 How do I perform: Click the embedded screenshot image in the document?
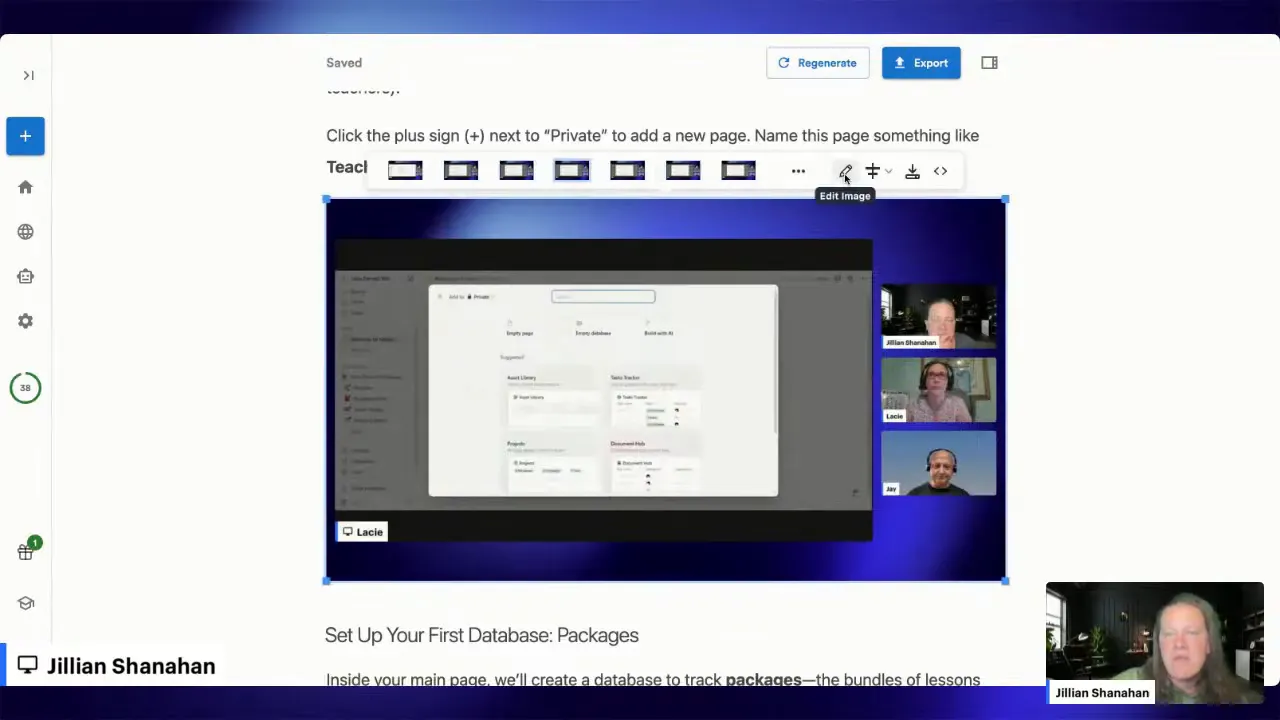point(666,390)
